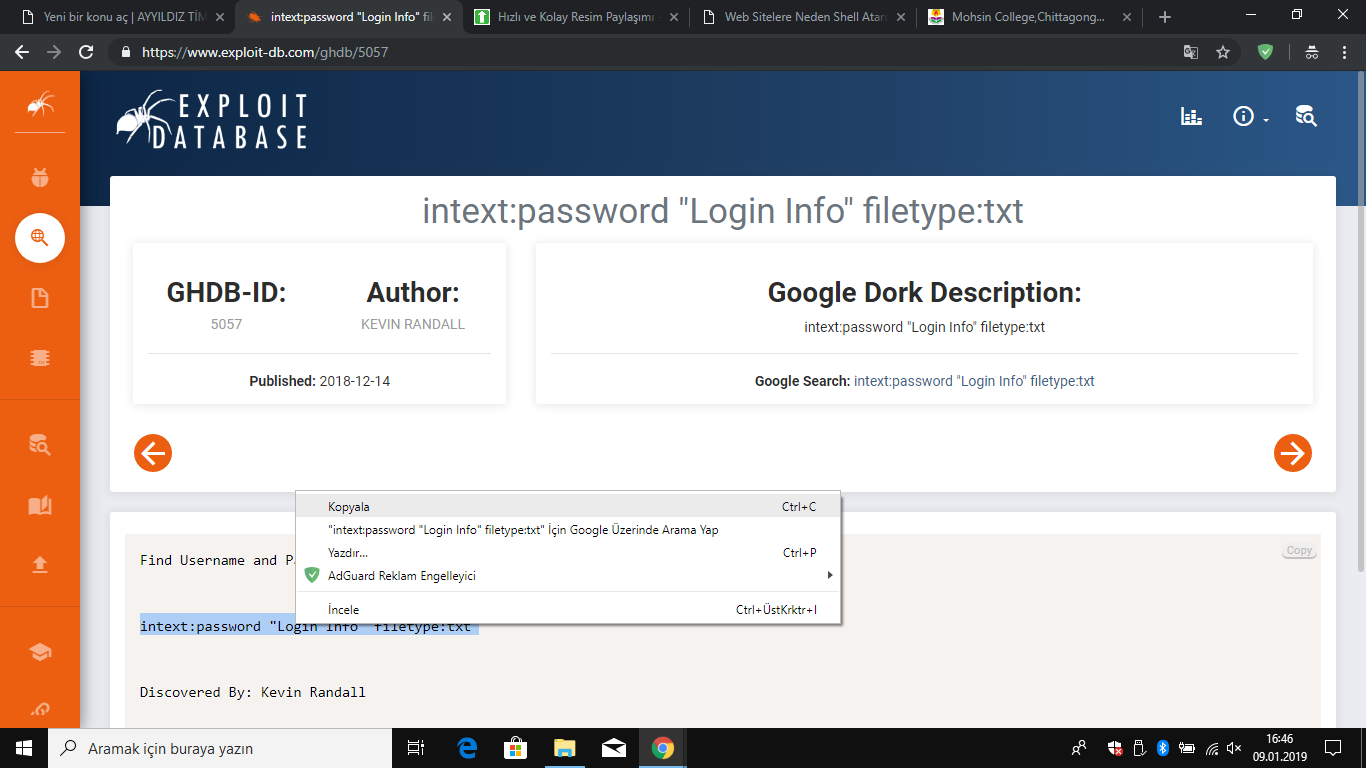Close the Mohsin College tab
The width and height of the screenshot is (1366, 768).
pyautogui.click(x=1125, y=17)
